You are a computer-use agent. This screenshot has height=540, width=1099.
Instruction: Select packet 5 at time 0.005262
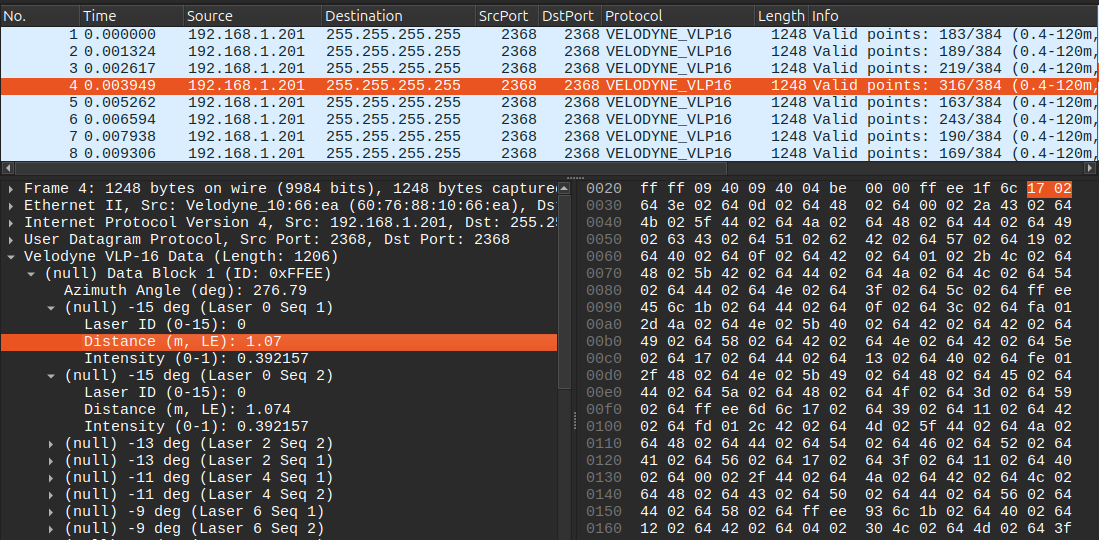point(549,102)
